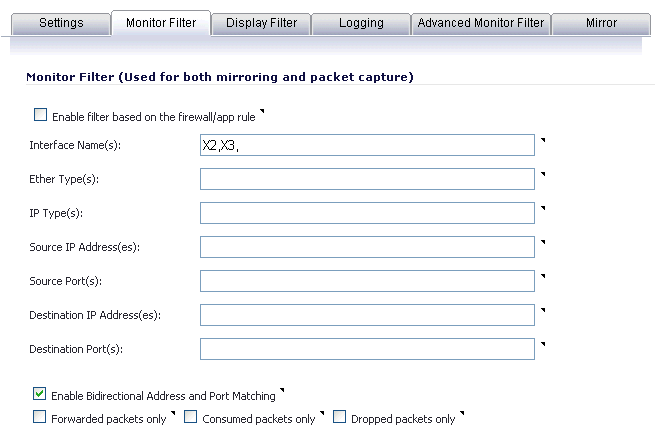Select the Monitor Filter tab

[x=160, y=23]
